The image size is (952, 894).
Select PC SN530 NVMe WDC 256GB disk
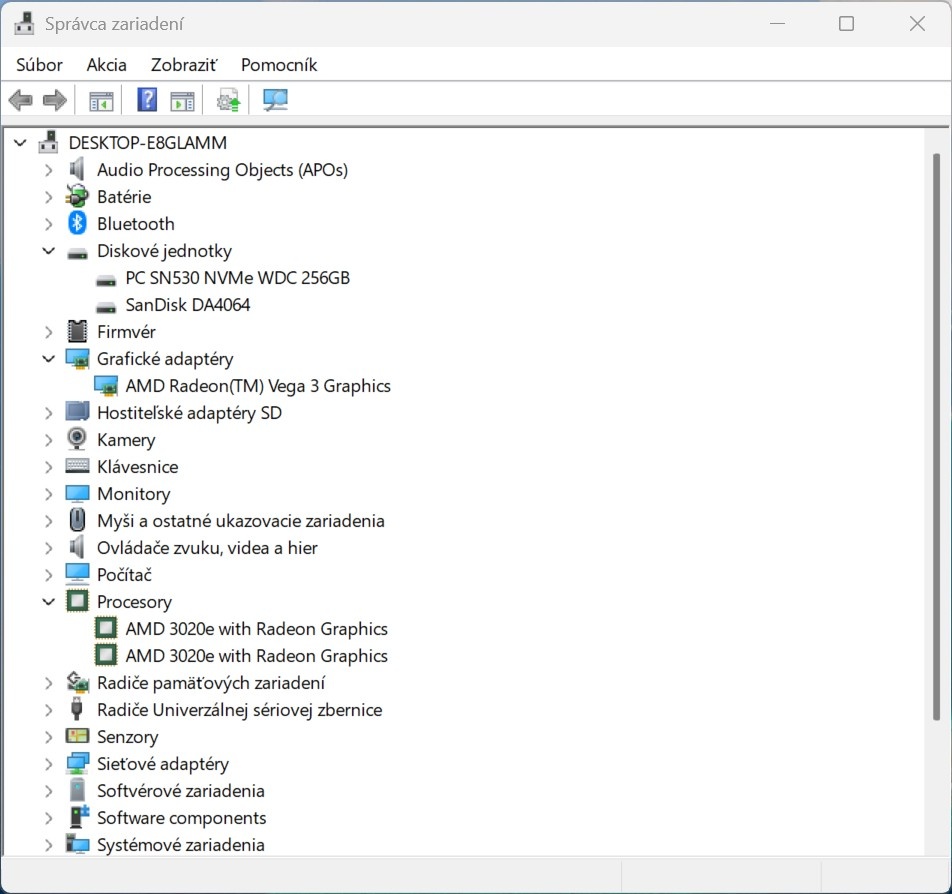point(237,278)
